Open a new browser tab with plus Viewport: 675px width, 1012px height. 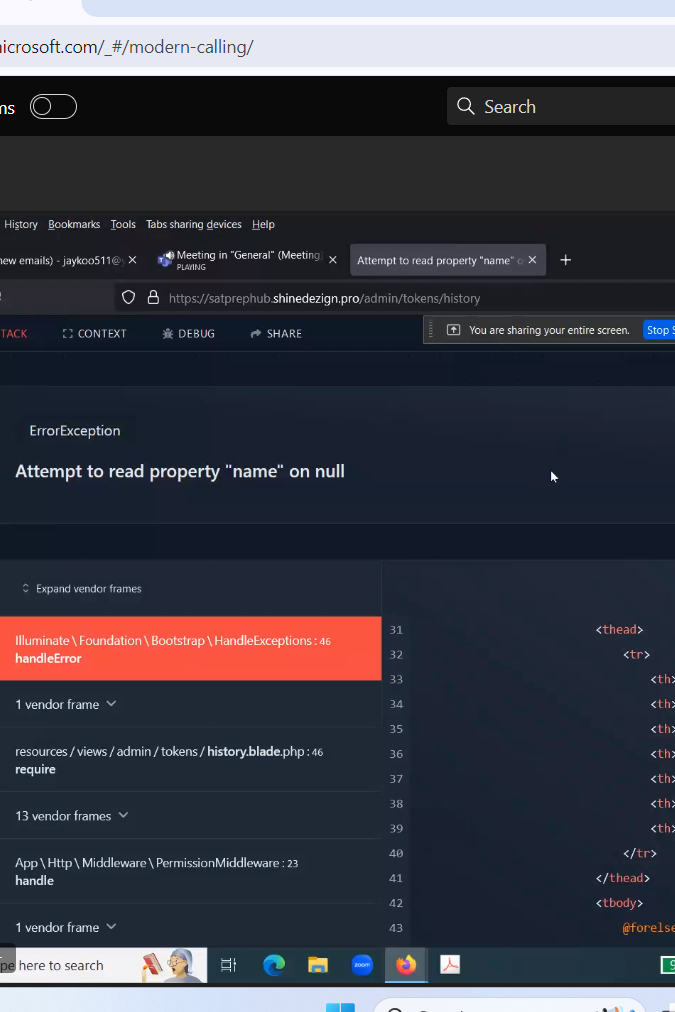[x=565, y=260]
